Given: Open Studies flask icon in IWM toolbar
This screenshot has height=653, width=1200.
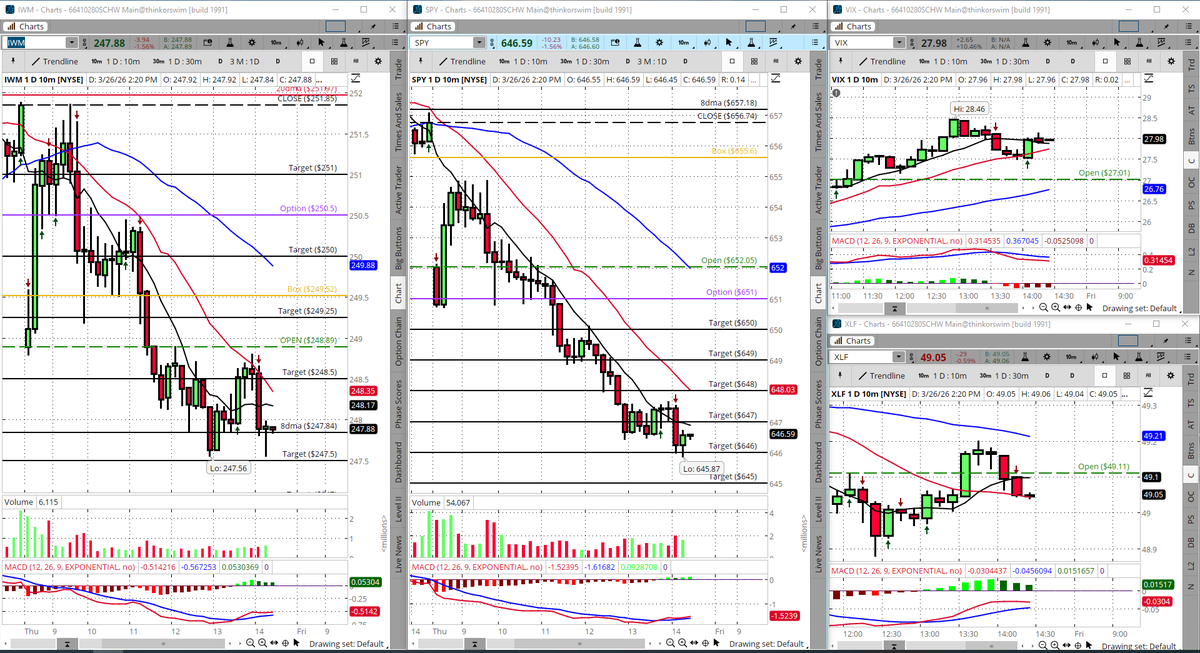Looking at the screenshot, I should 230,43.
